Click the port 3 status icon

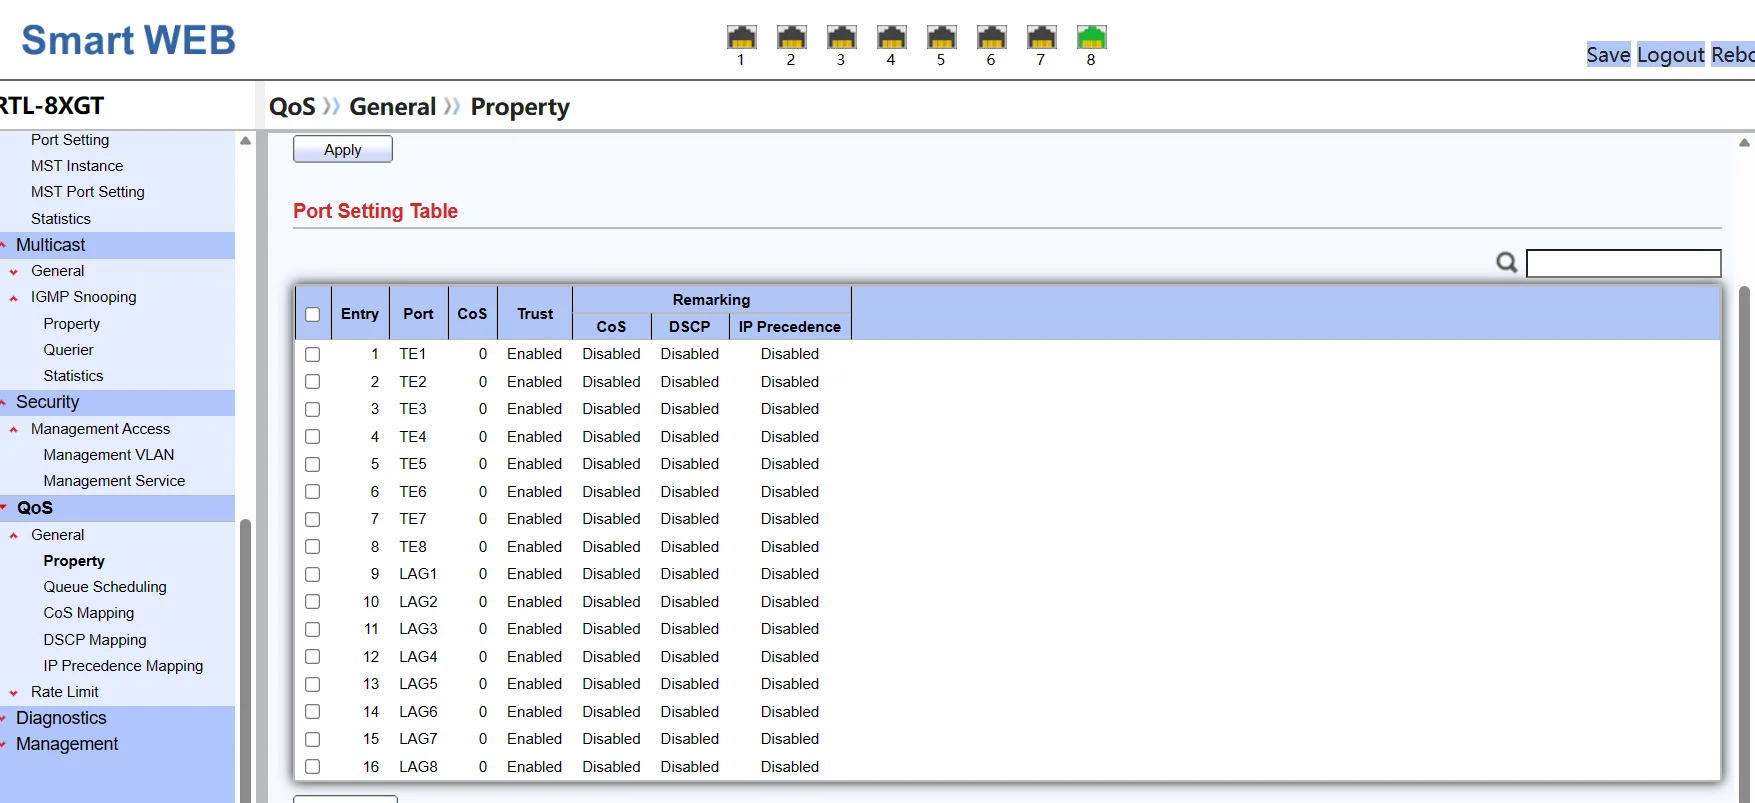point(841,38)
